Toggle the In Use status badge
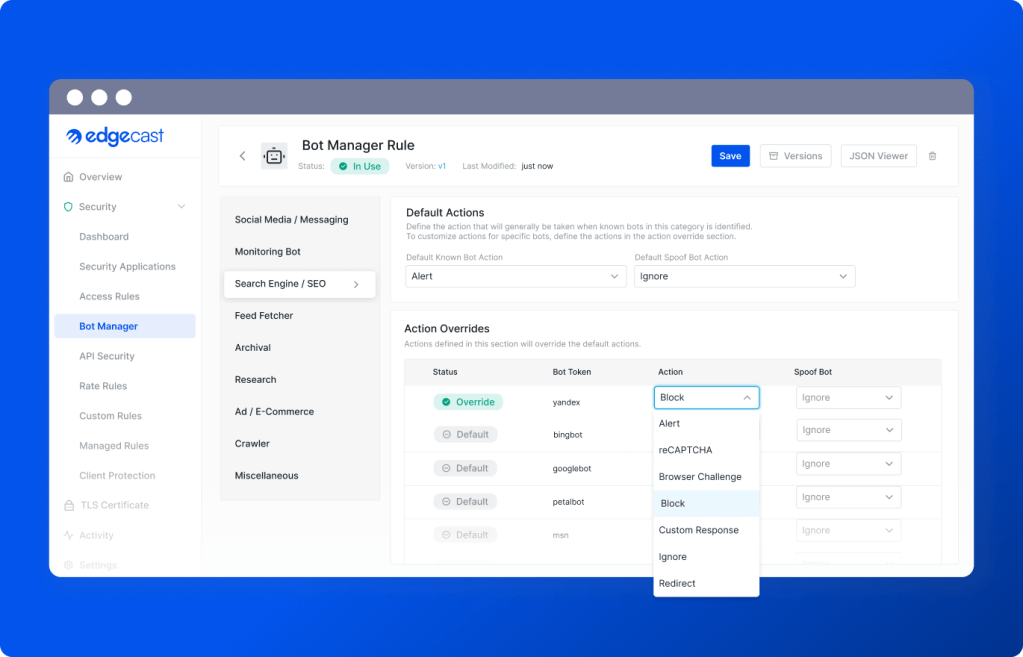Screen dimensions: 1023x657 359,166
